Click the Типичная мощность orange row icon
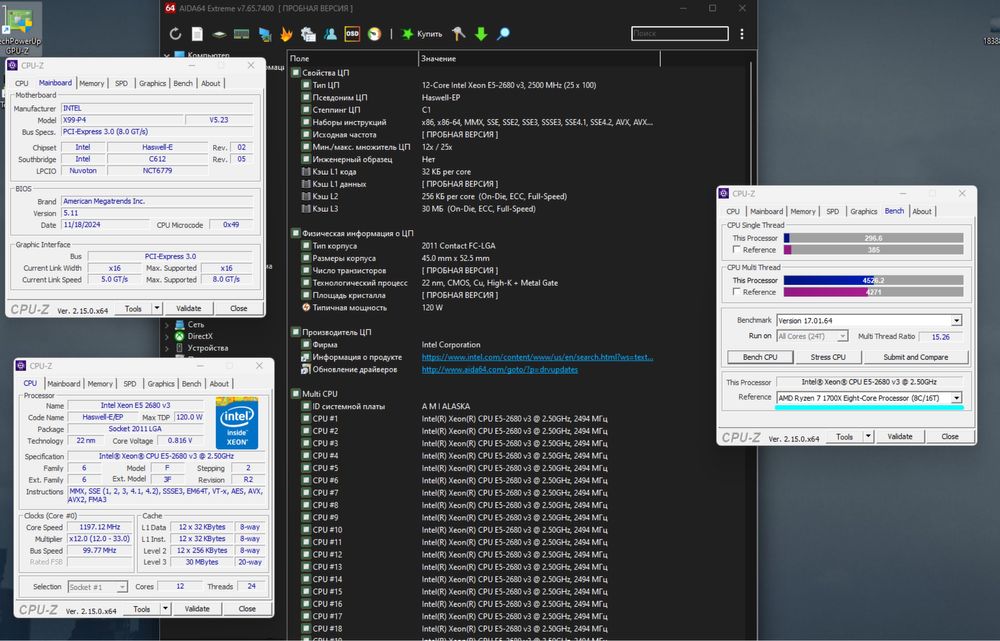Image resolution: width=1000 pixels, height=641 pixels. coord(306,307)
